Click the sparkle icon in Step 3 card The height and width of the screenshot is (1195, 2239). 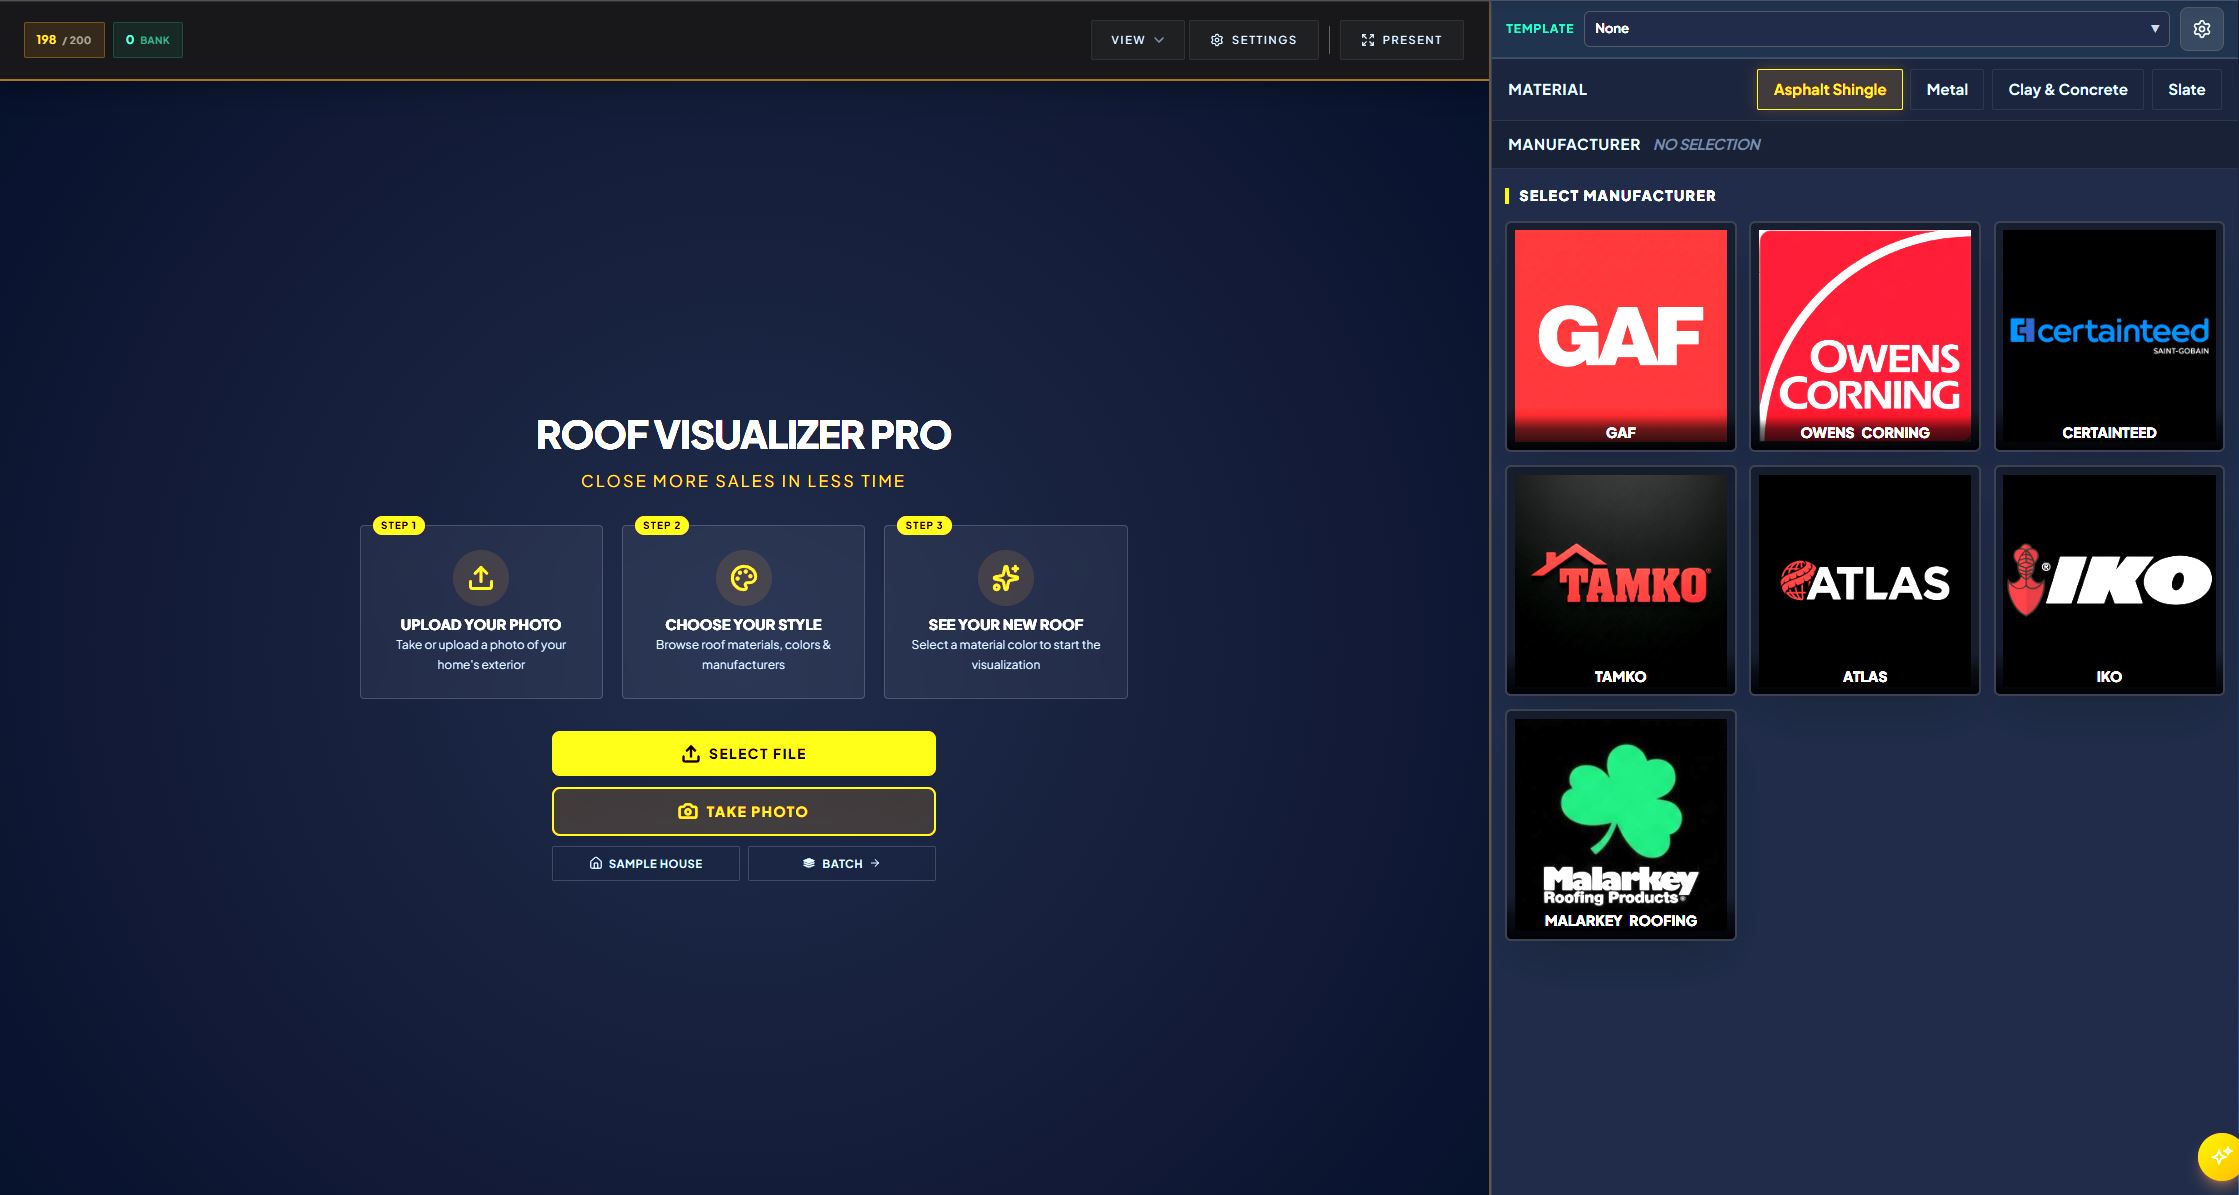point(1006,578)
